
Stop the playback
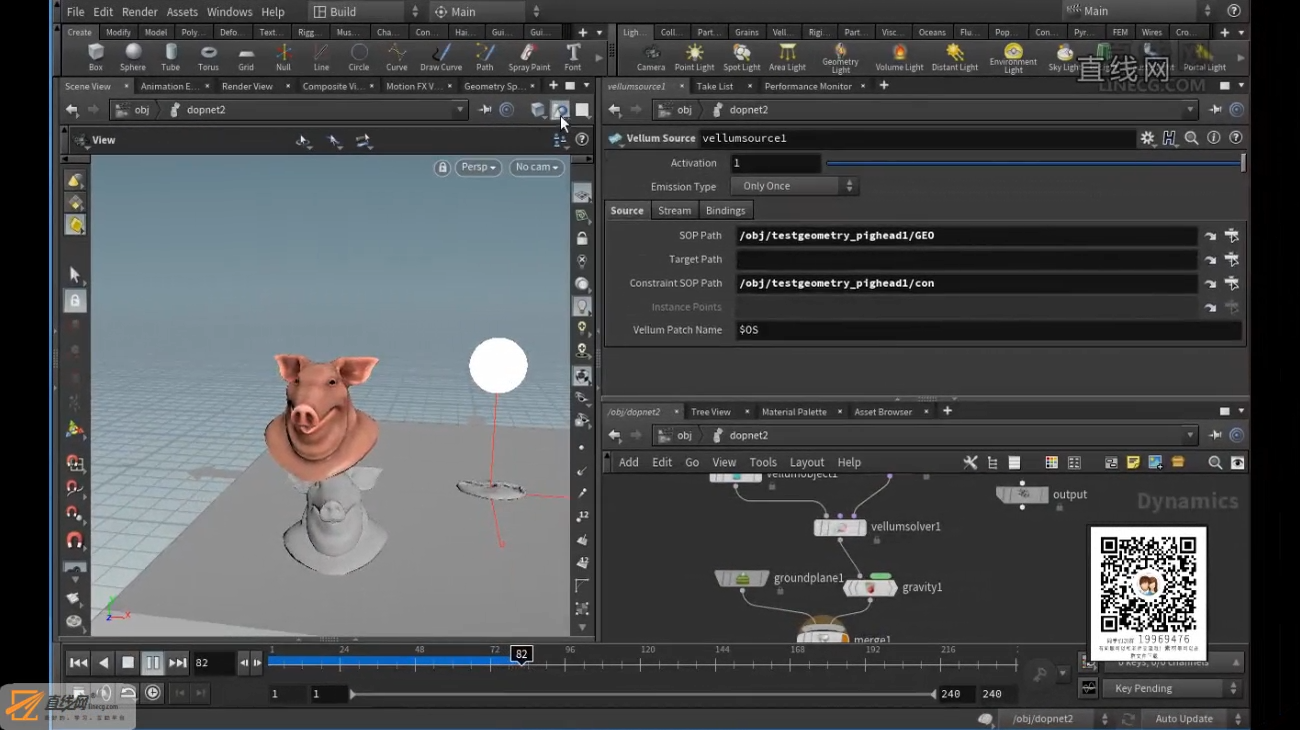click(128, 662)
